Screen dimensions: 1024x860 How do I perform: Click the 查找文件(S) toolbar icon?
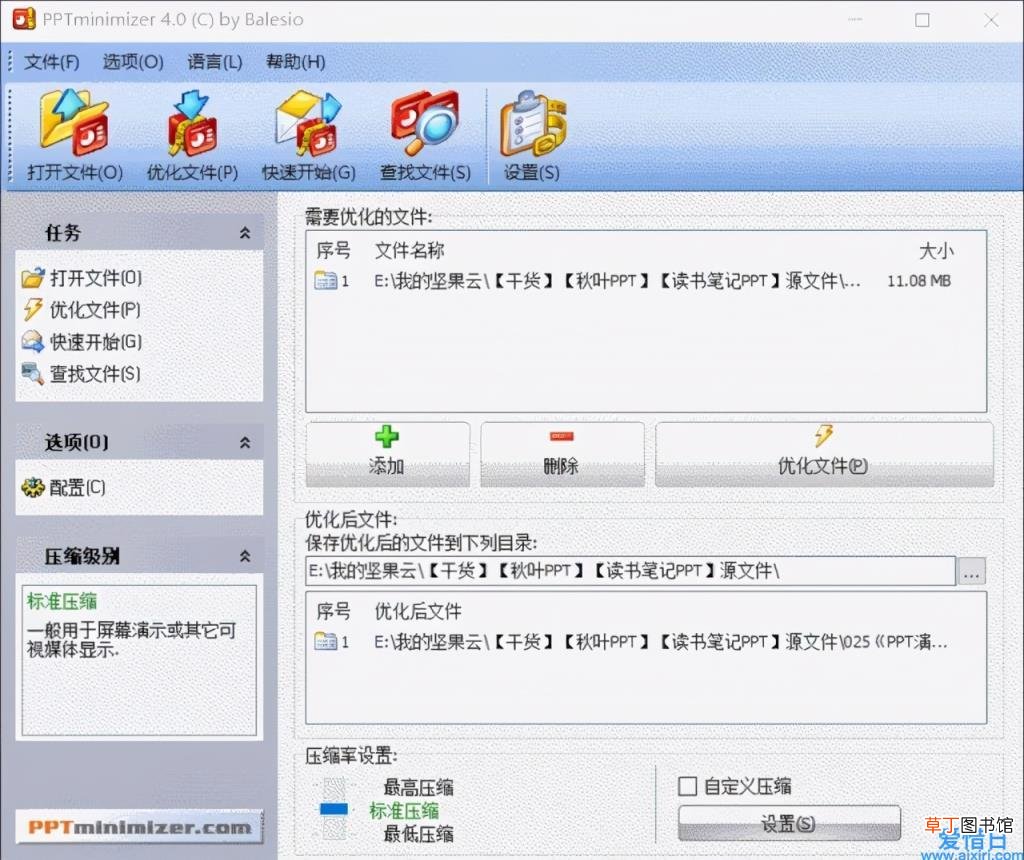(424, 123)
